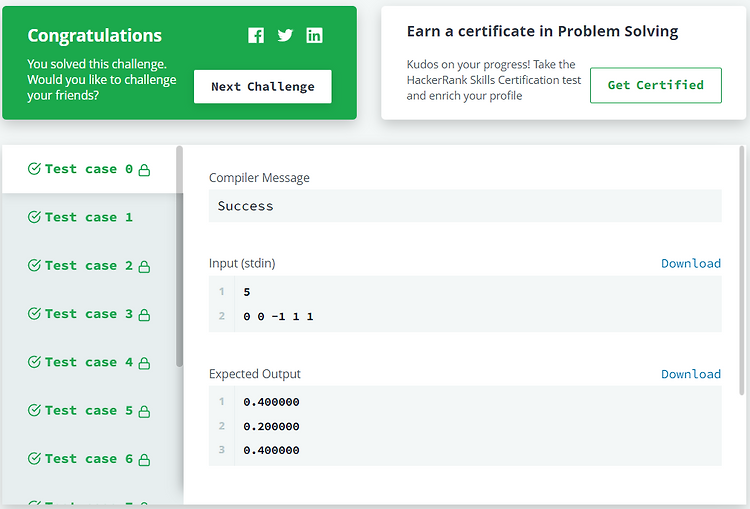
Task: Click input line '5'
Action: [x=247, y=292]
